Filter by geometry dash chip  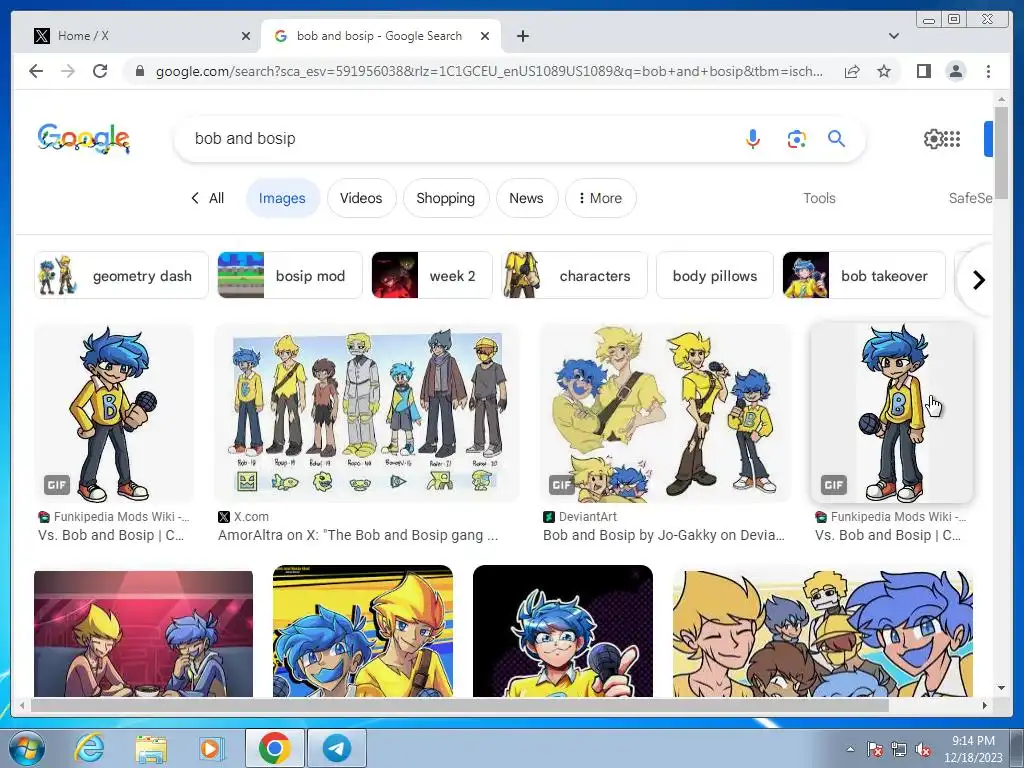pyautogui.click(x=121, y=276)
